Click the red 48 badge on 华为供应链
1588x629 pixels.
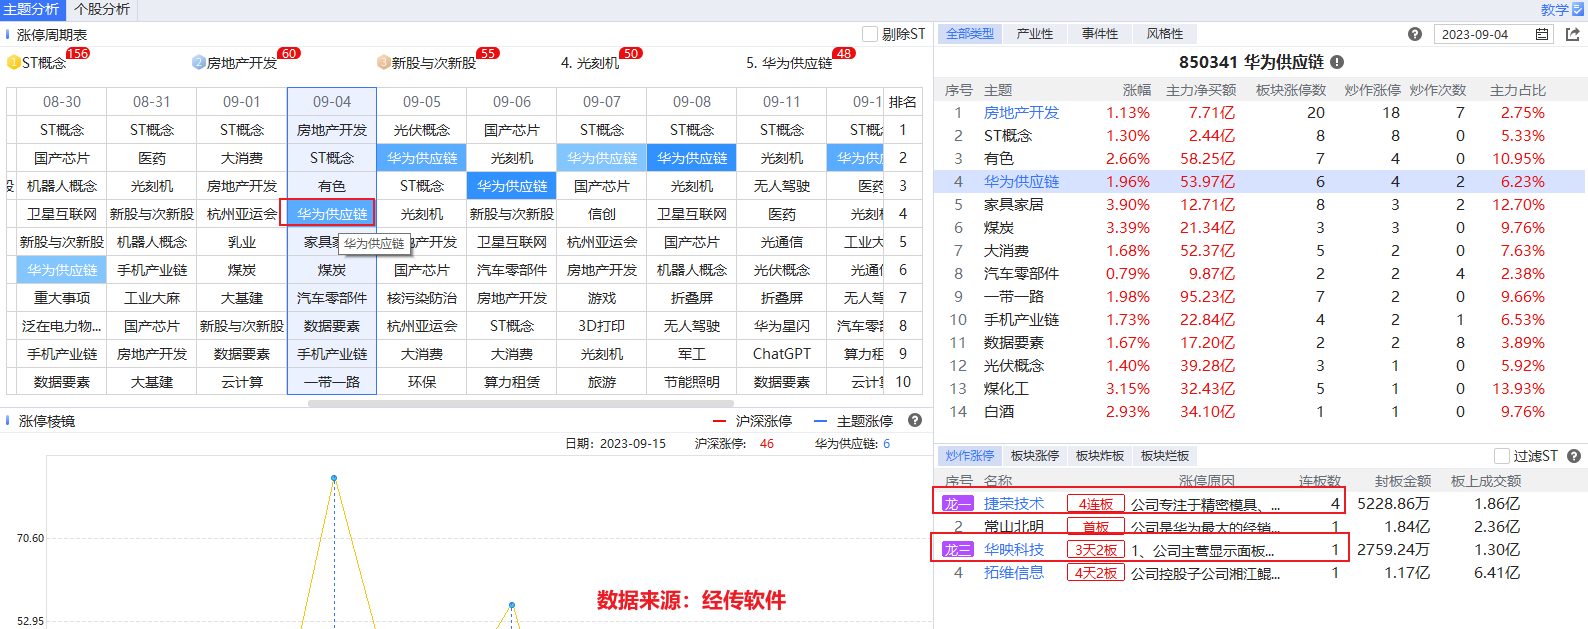click(844, 53)
